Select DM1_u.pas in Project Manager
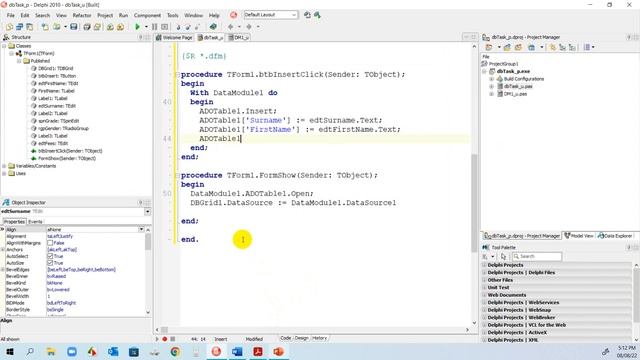Screen dimensions: 640x360 click(512, 94)
